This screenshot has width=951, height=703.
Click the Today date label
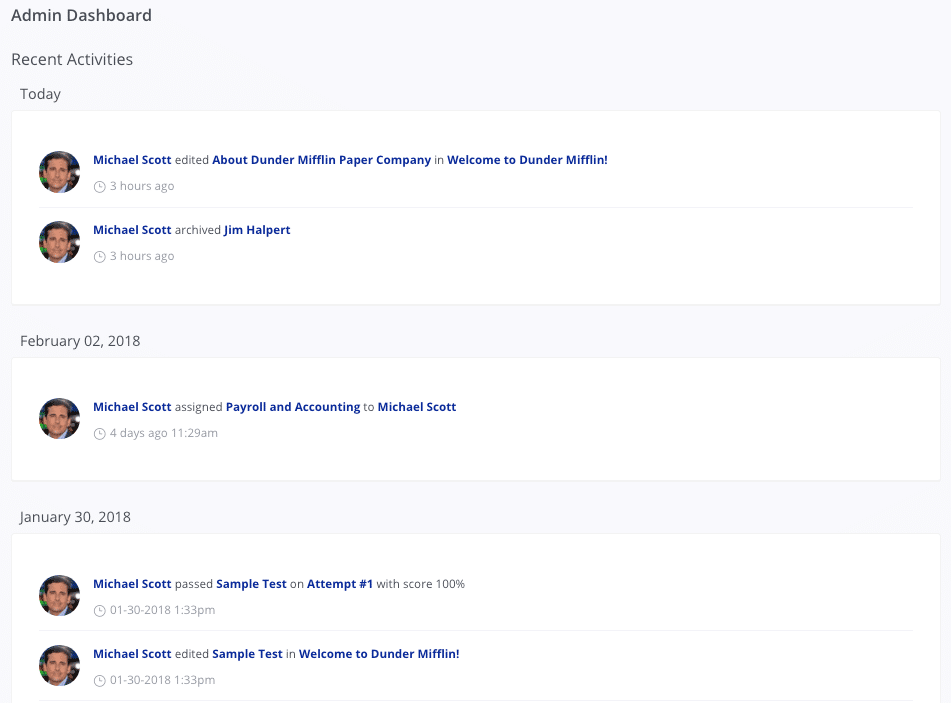40,94
